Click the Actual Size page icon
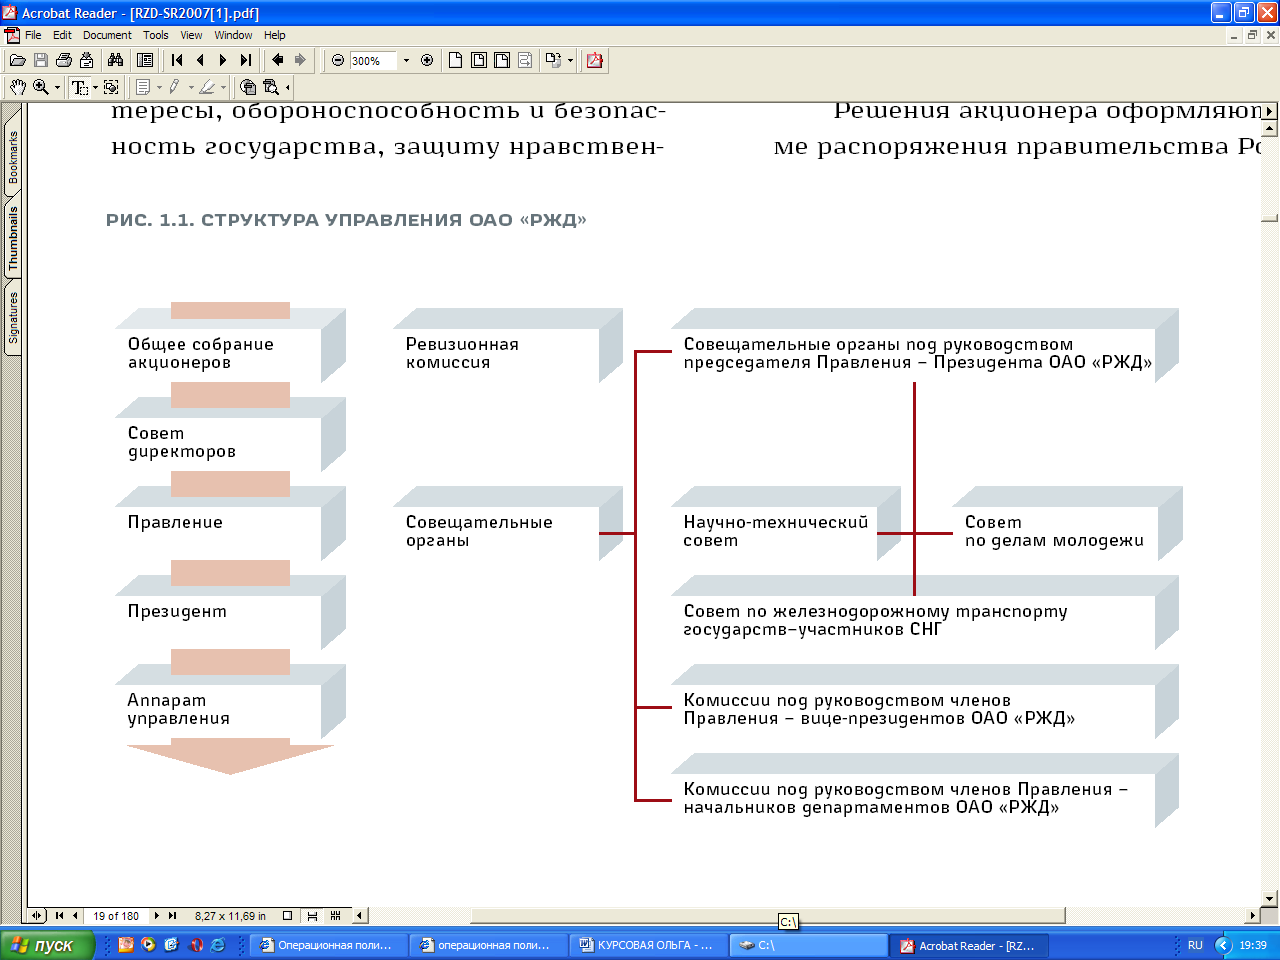The width and height of the screenshot is (1280, 960). (456, 61)
